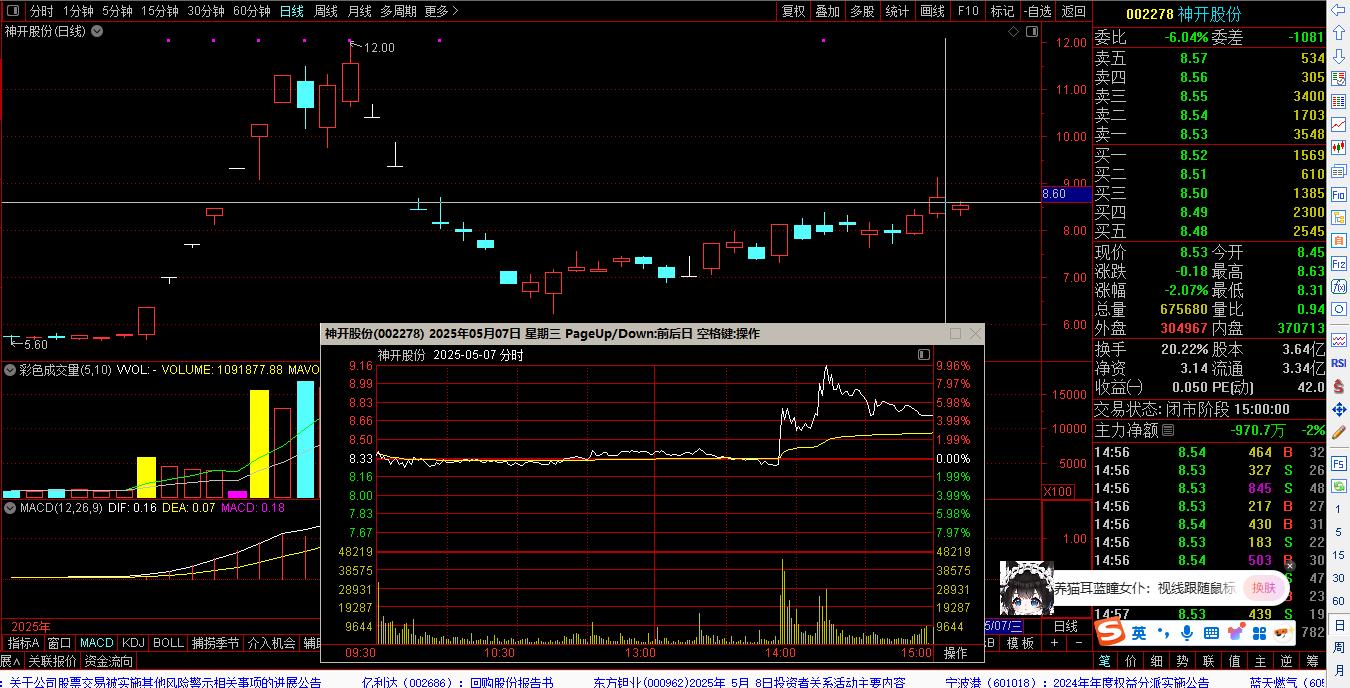Click the blue four-way move arrows icon

point(1339,410)
